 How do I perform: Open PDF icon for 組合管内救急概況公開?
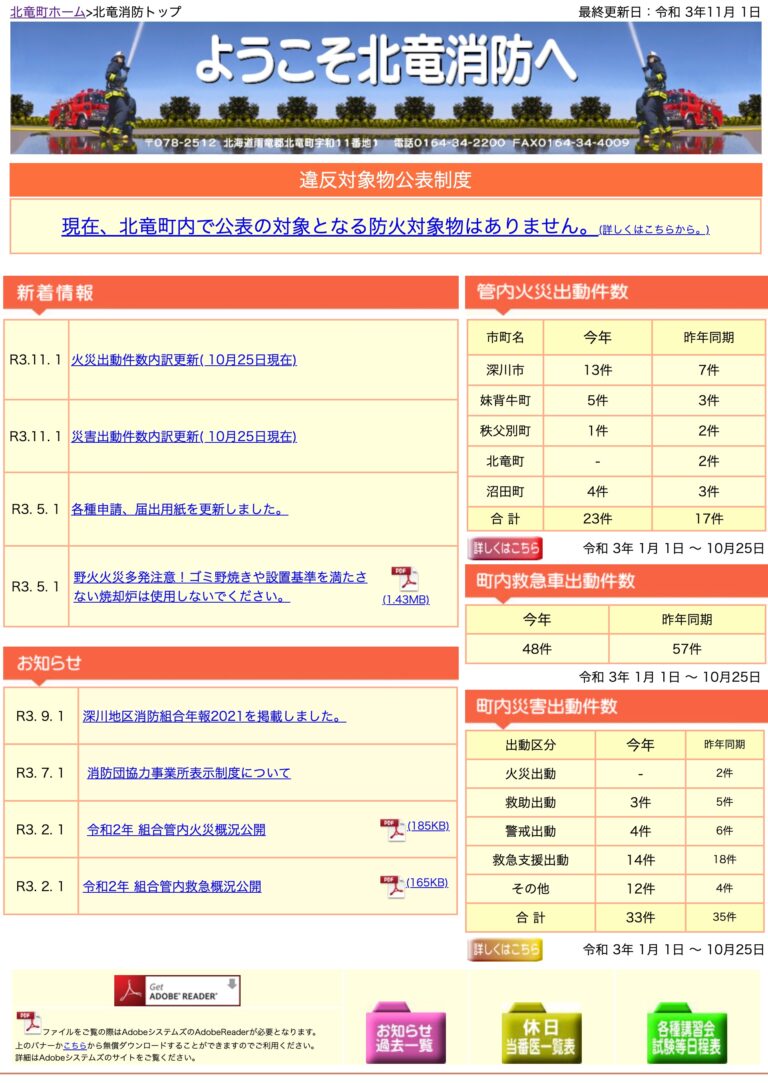pos(392,886)
